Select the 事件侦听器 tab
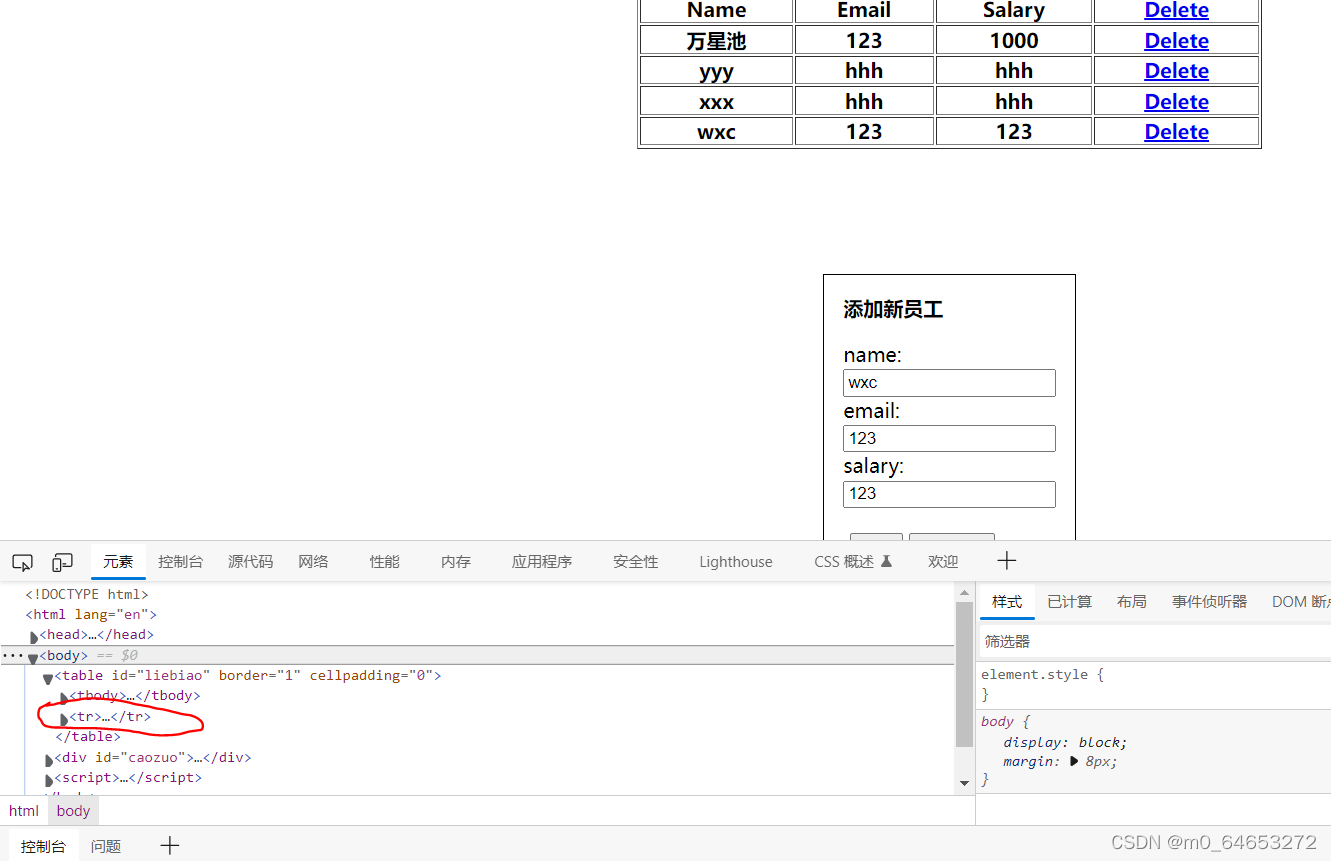 pos(1208,601)
